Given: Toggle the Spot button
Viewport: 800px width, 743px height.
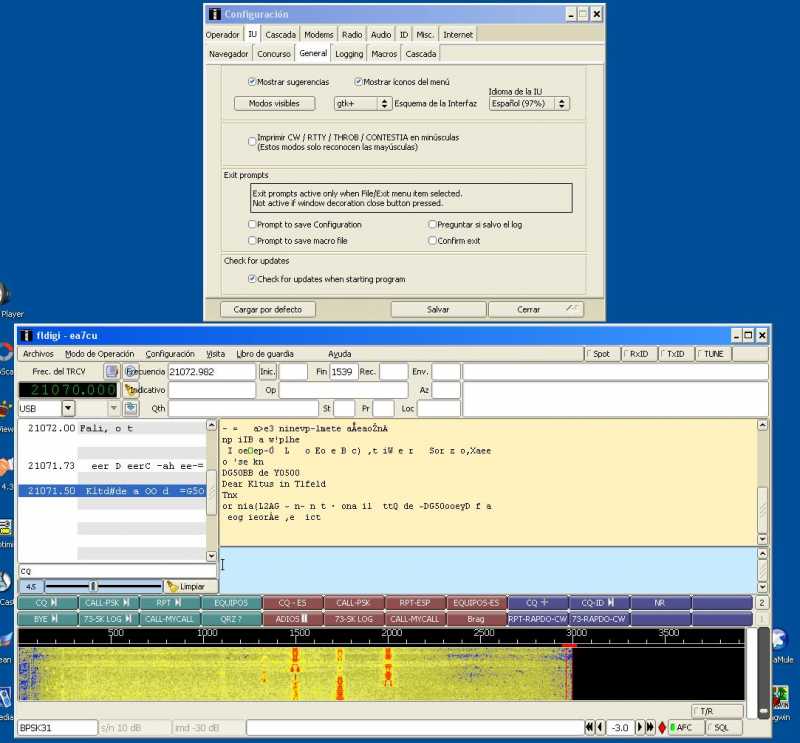Looking at the screenshot, I should 601,354.
